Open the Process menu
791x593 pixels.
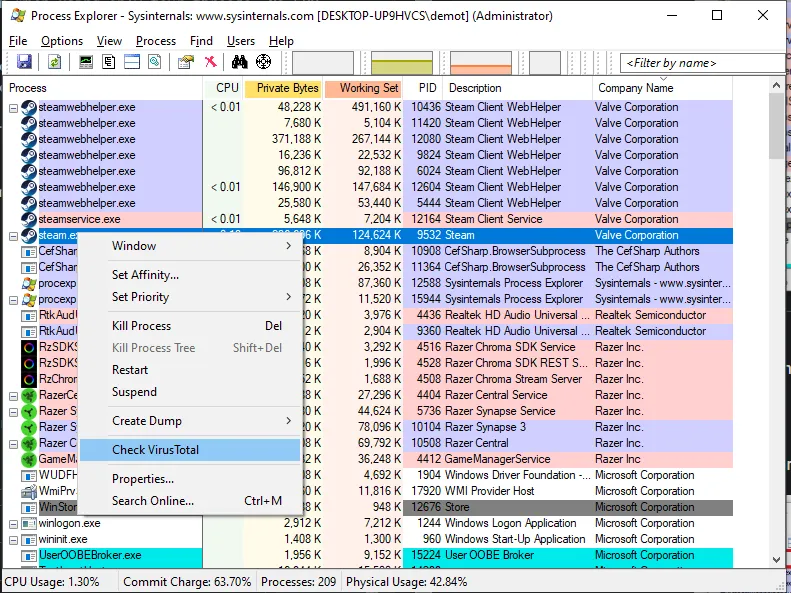[156, 41]
